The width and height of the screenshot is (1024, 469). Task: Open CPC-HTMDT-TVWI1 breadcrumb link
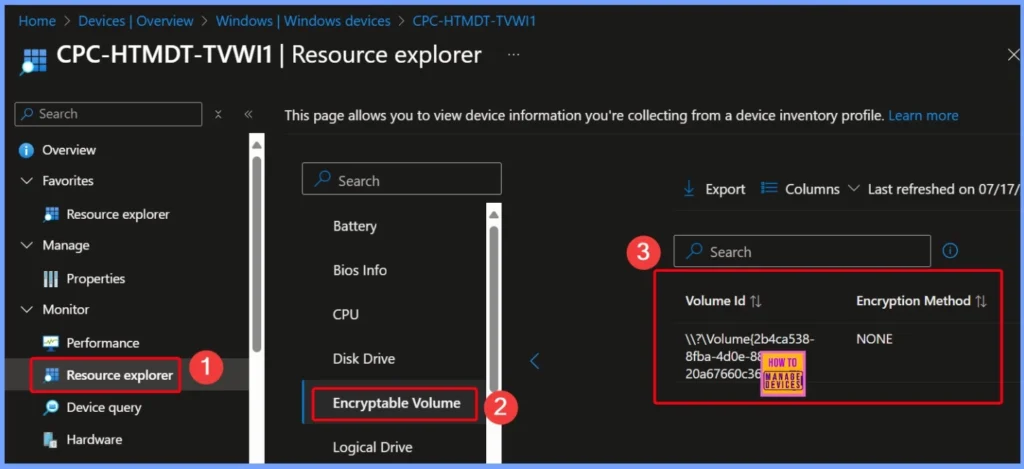474,21
